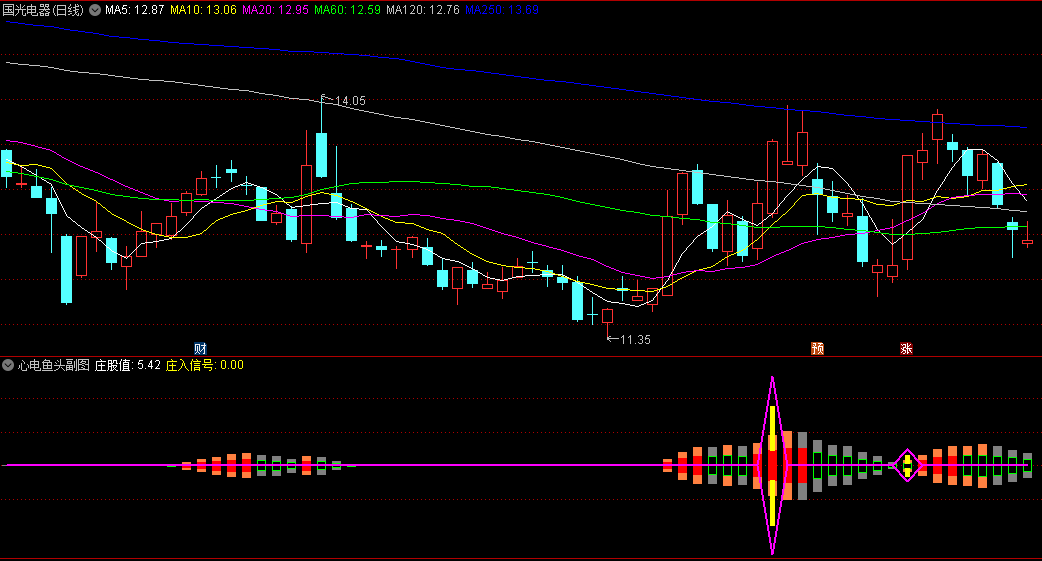
Task: Select the candlestick at the 11.35 low
Action: [x=607, y=322]
